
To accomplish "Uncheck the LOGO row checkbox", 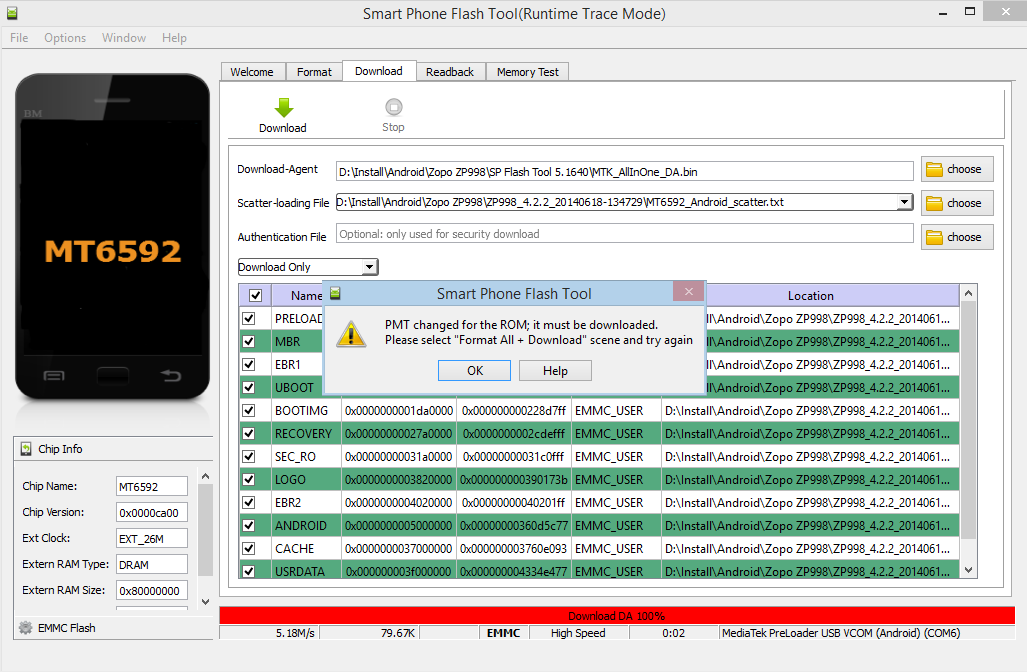I will click(x=249, y=479).
